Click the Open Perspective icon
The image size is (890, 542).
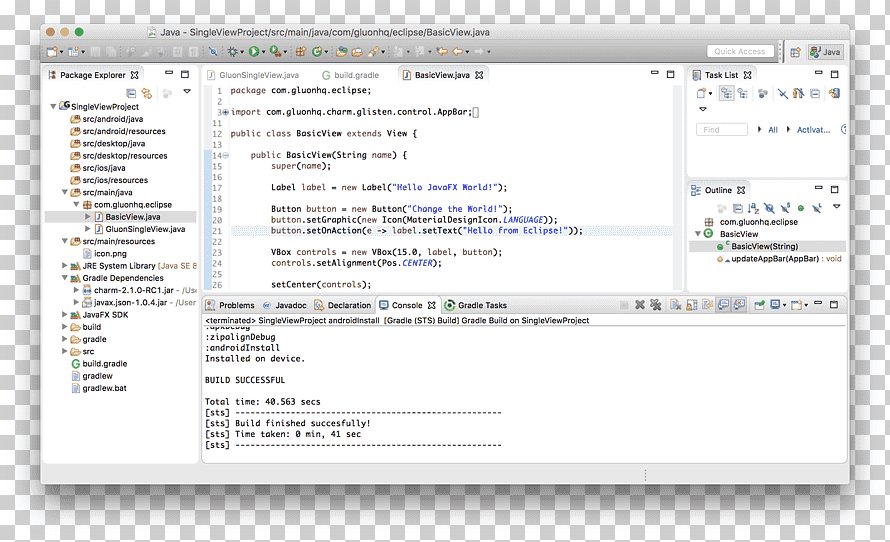point(795,52)
